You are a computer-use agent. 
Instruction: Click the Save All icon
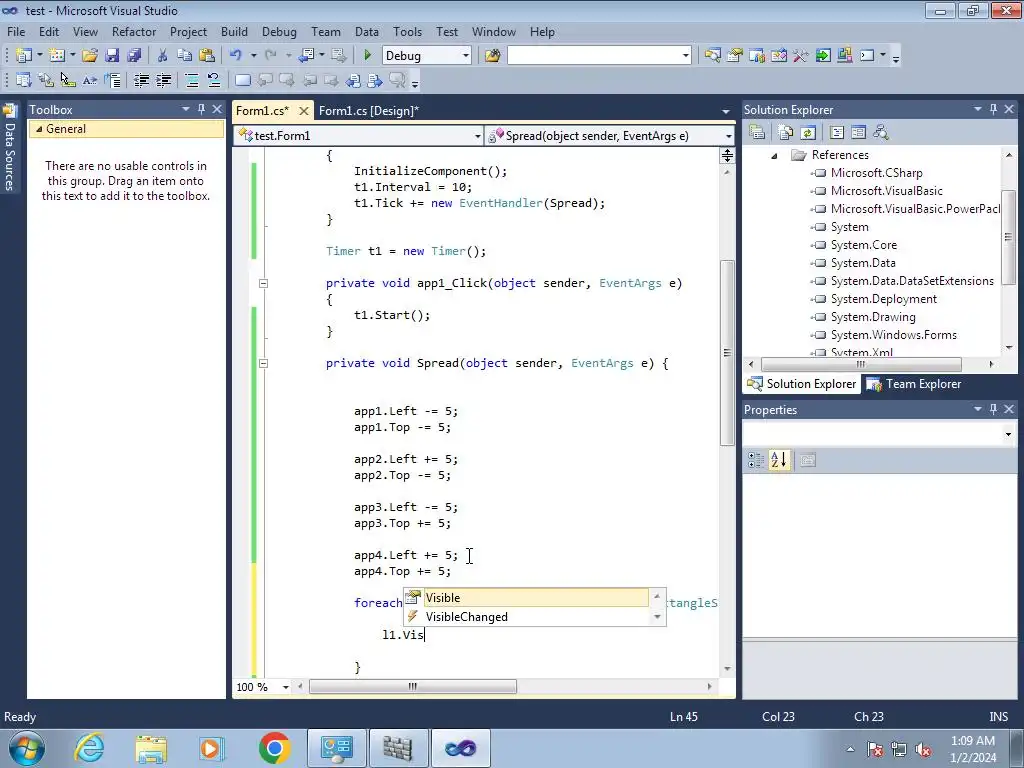pyautogui.click(x=135, y=56)
